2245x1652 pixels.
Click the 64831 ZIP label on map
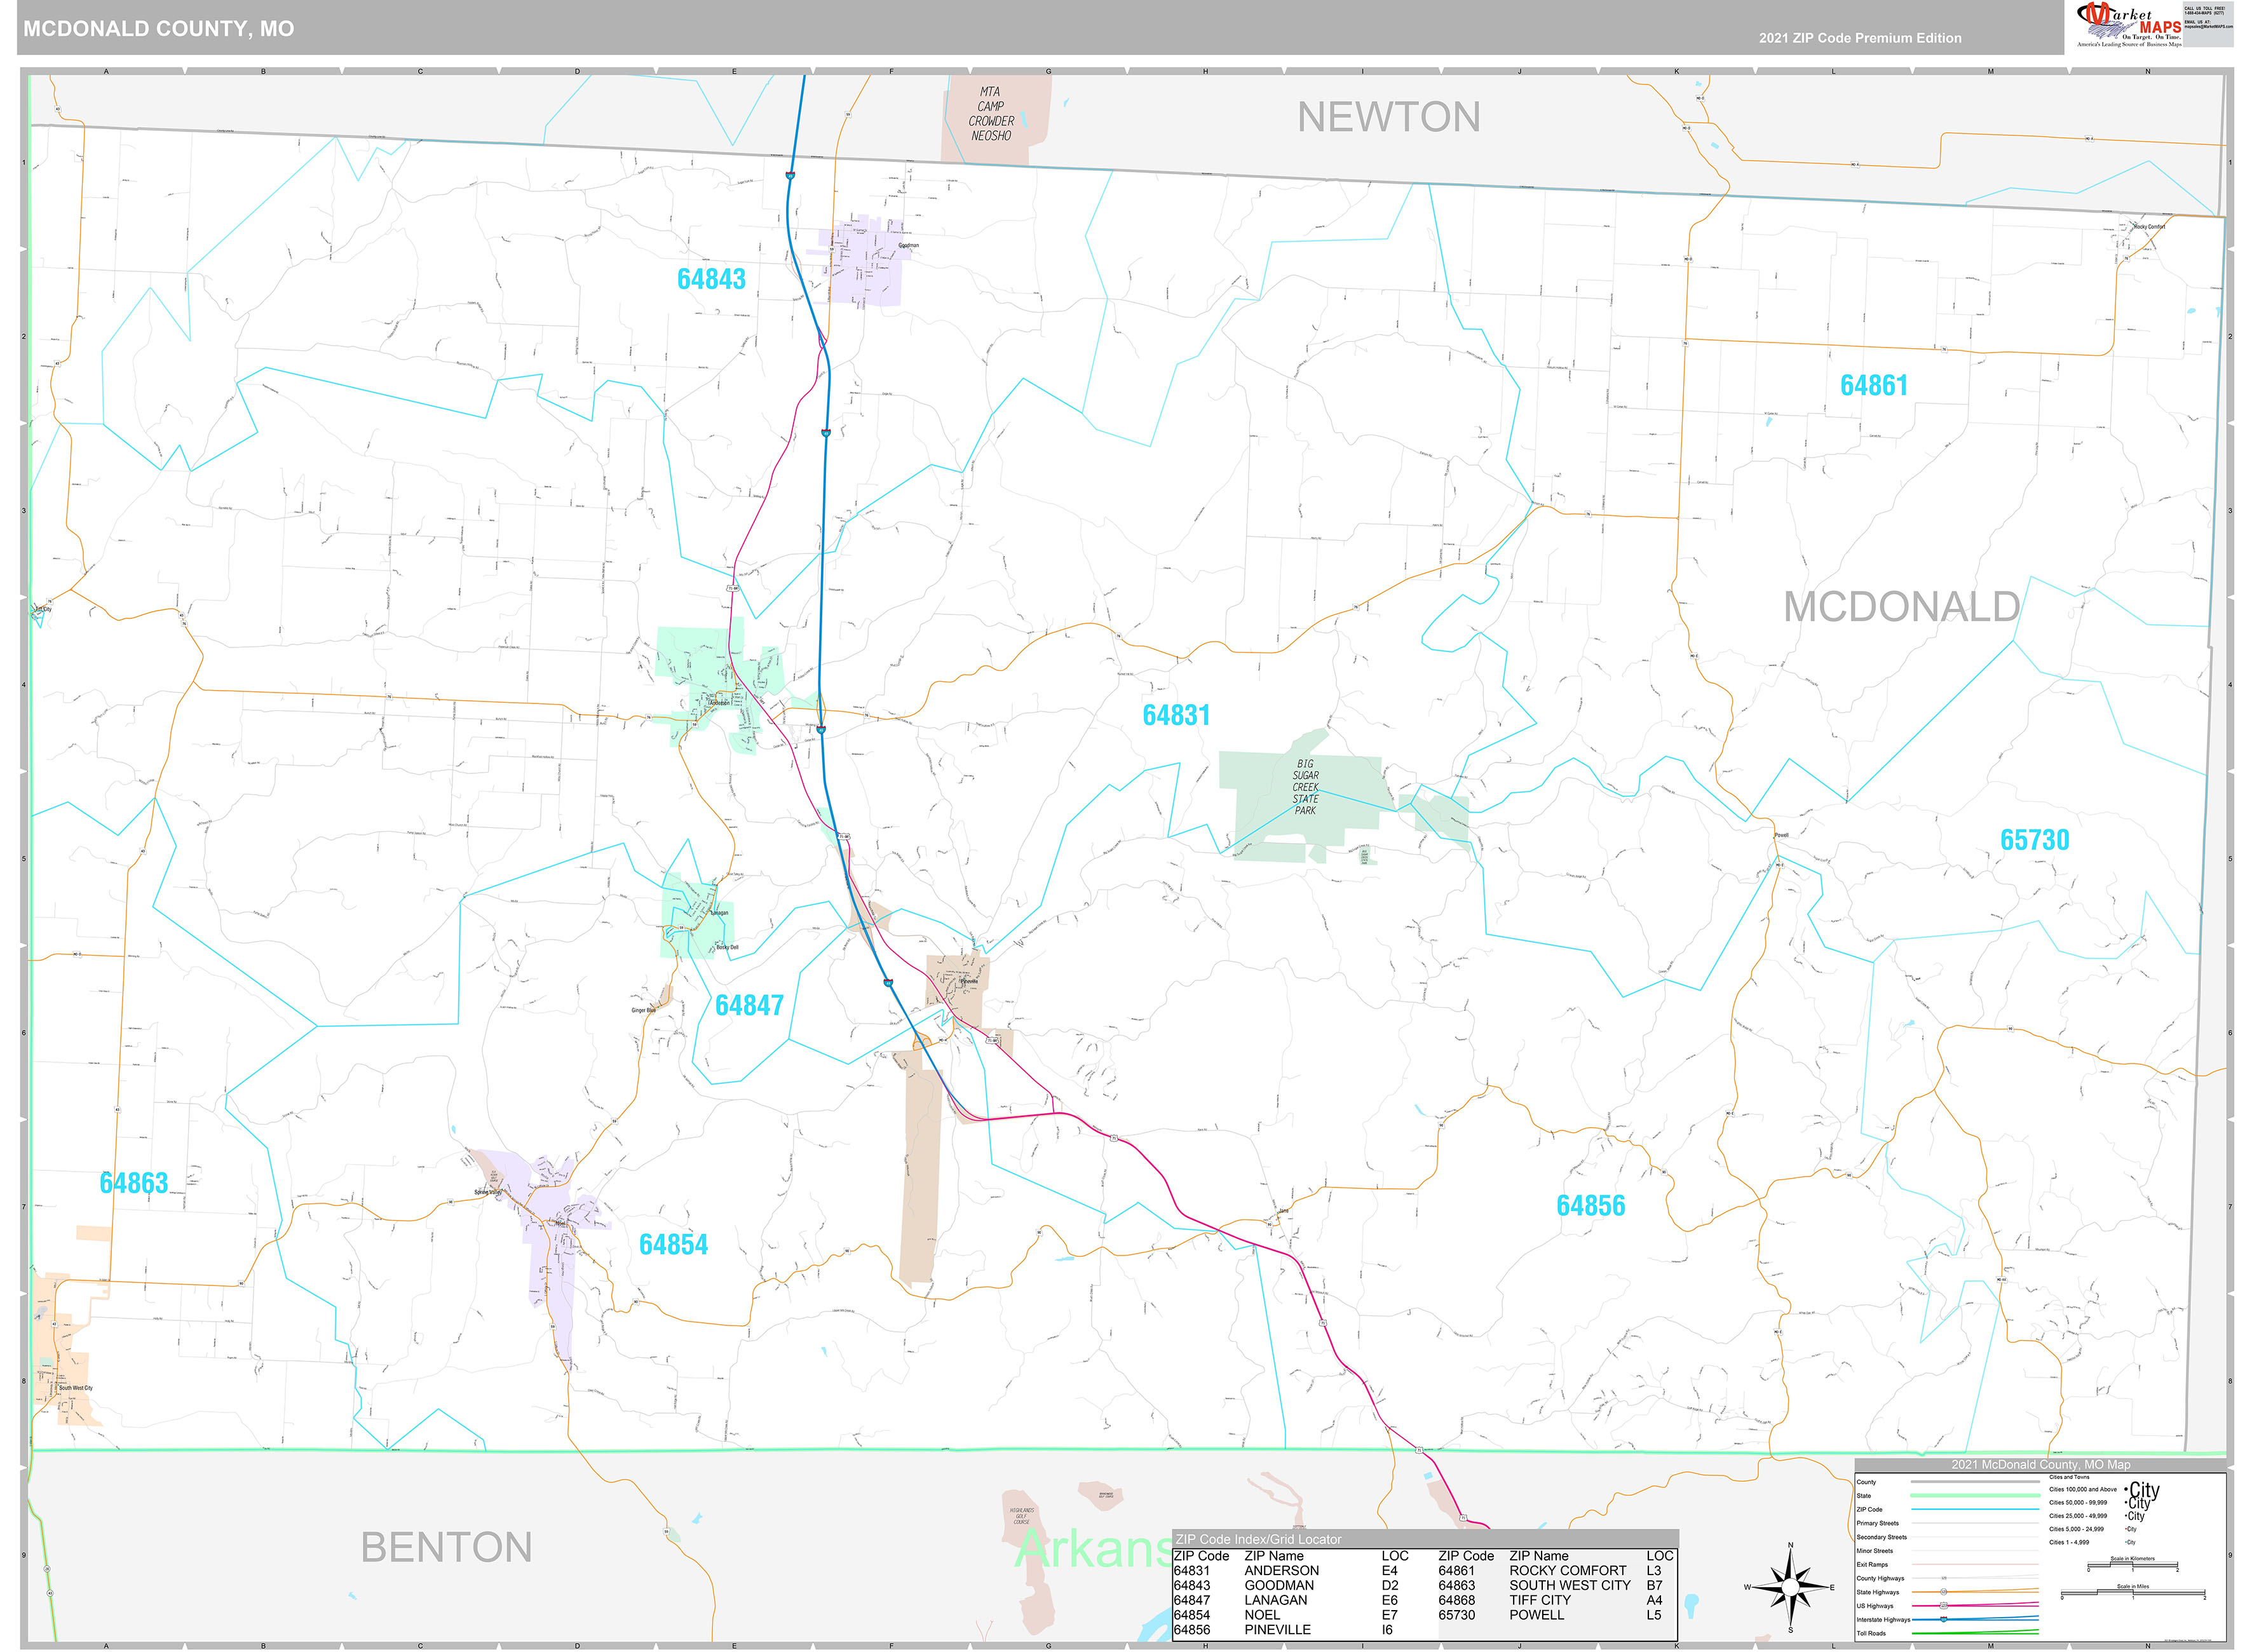tap(1176, 715)
